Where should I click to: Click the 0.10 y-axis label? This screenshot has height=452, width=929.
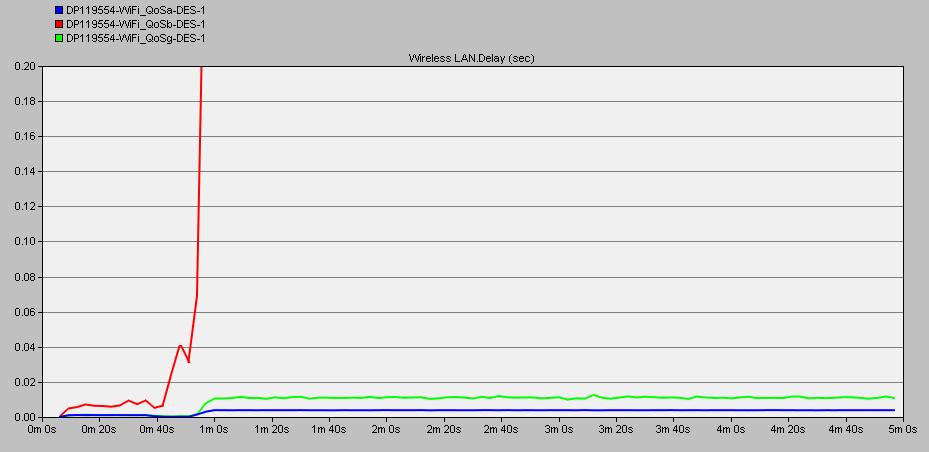point(23,242)
